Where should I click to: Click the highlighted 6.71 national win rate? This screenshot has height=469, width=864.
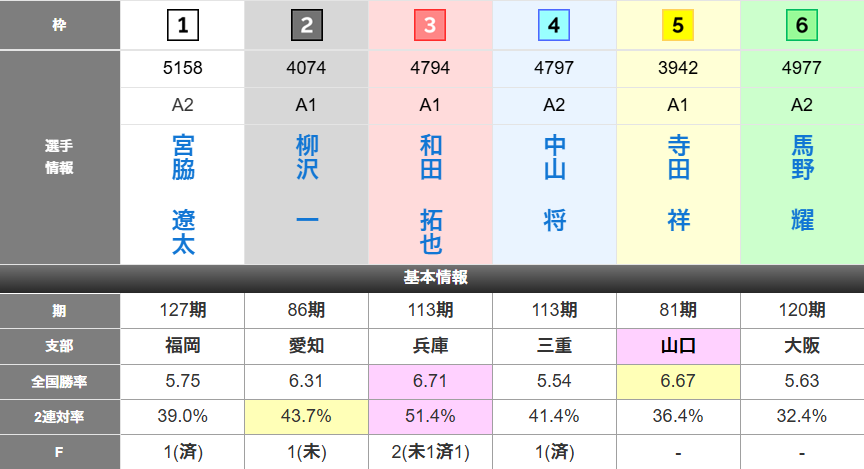click(431, 380)
